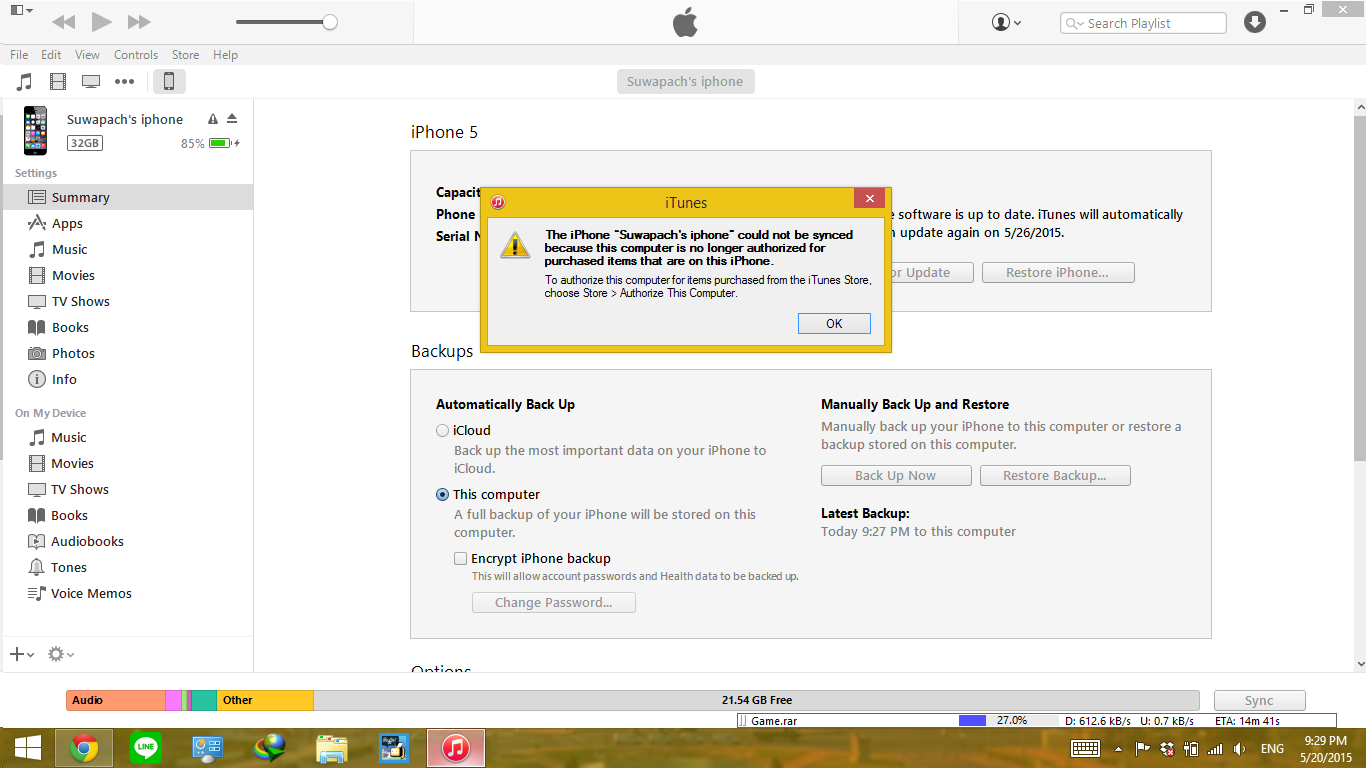
Task: Play the previous track with the rewind button
Action: 63,22
